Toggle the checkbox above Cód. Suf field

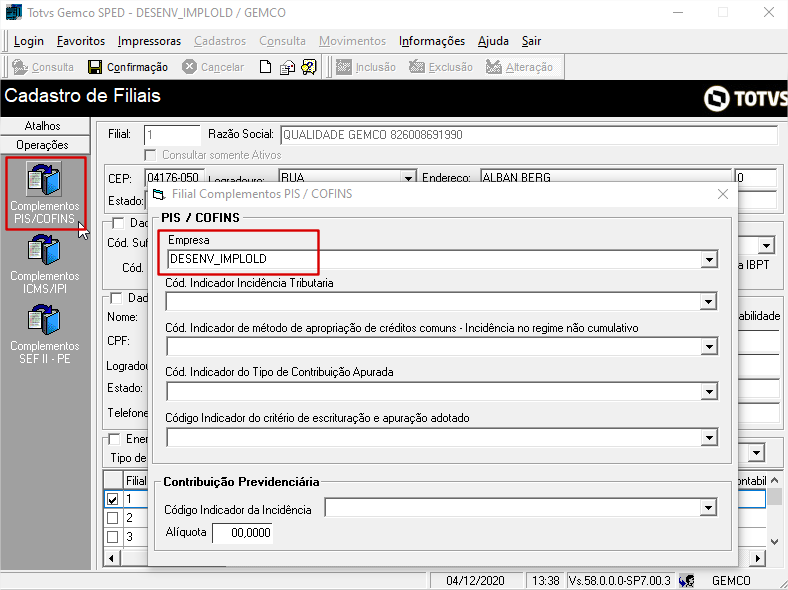119,223
